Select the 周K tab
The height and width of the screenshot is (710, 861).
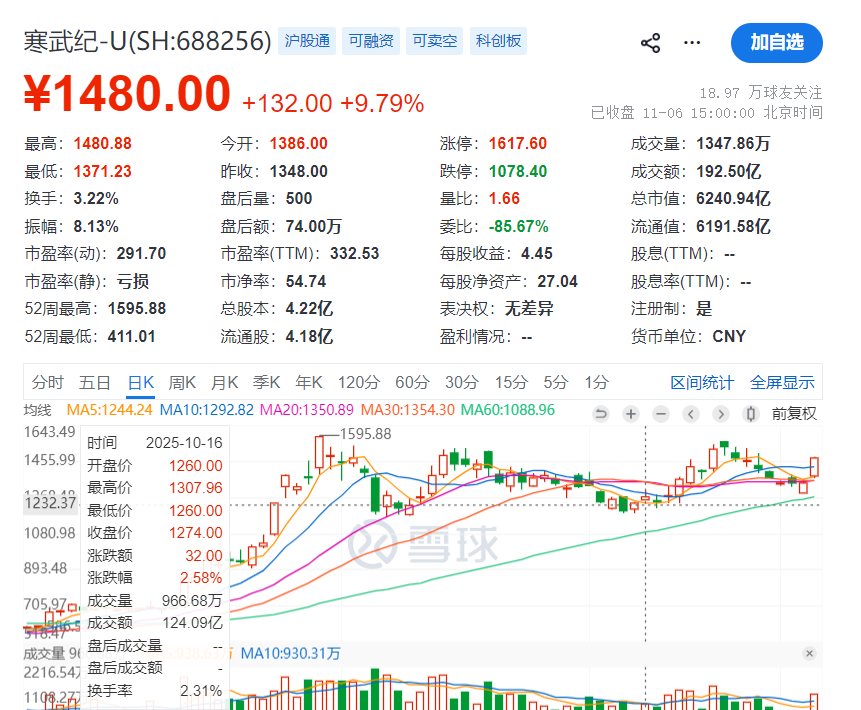click(x=182, y=382)
